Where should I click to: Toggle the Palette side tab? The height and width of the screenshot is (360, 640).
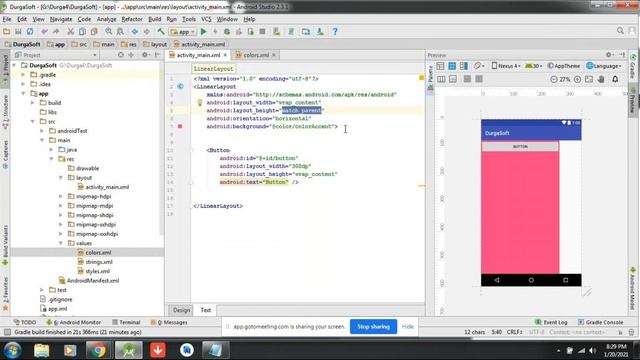point(430,78)
